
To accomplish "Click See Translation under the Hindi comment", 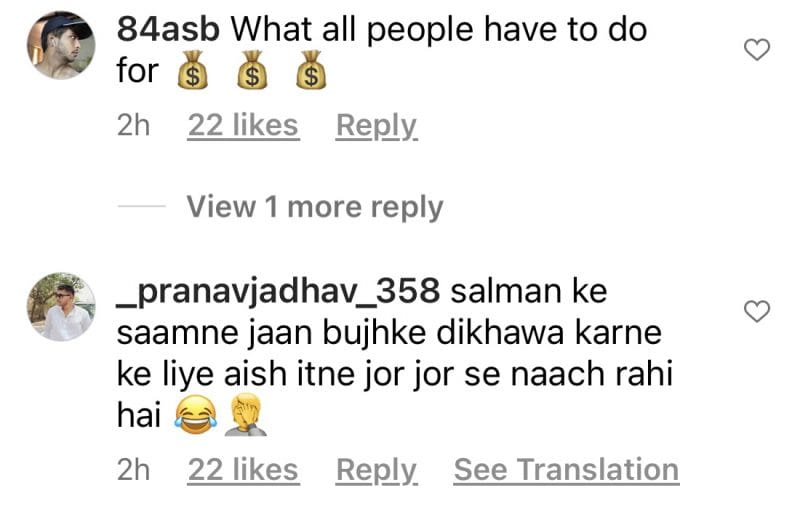I will 566,470.
